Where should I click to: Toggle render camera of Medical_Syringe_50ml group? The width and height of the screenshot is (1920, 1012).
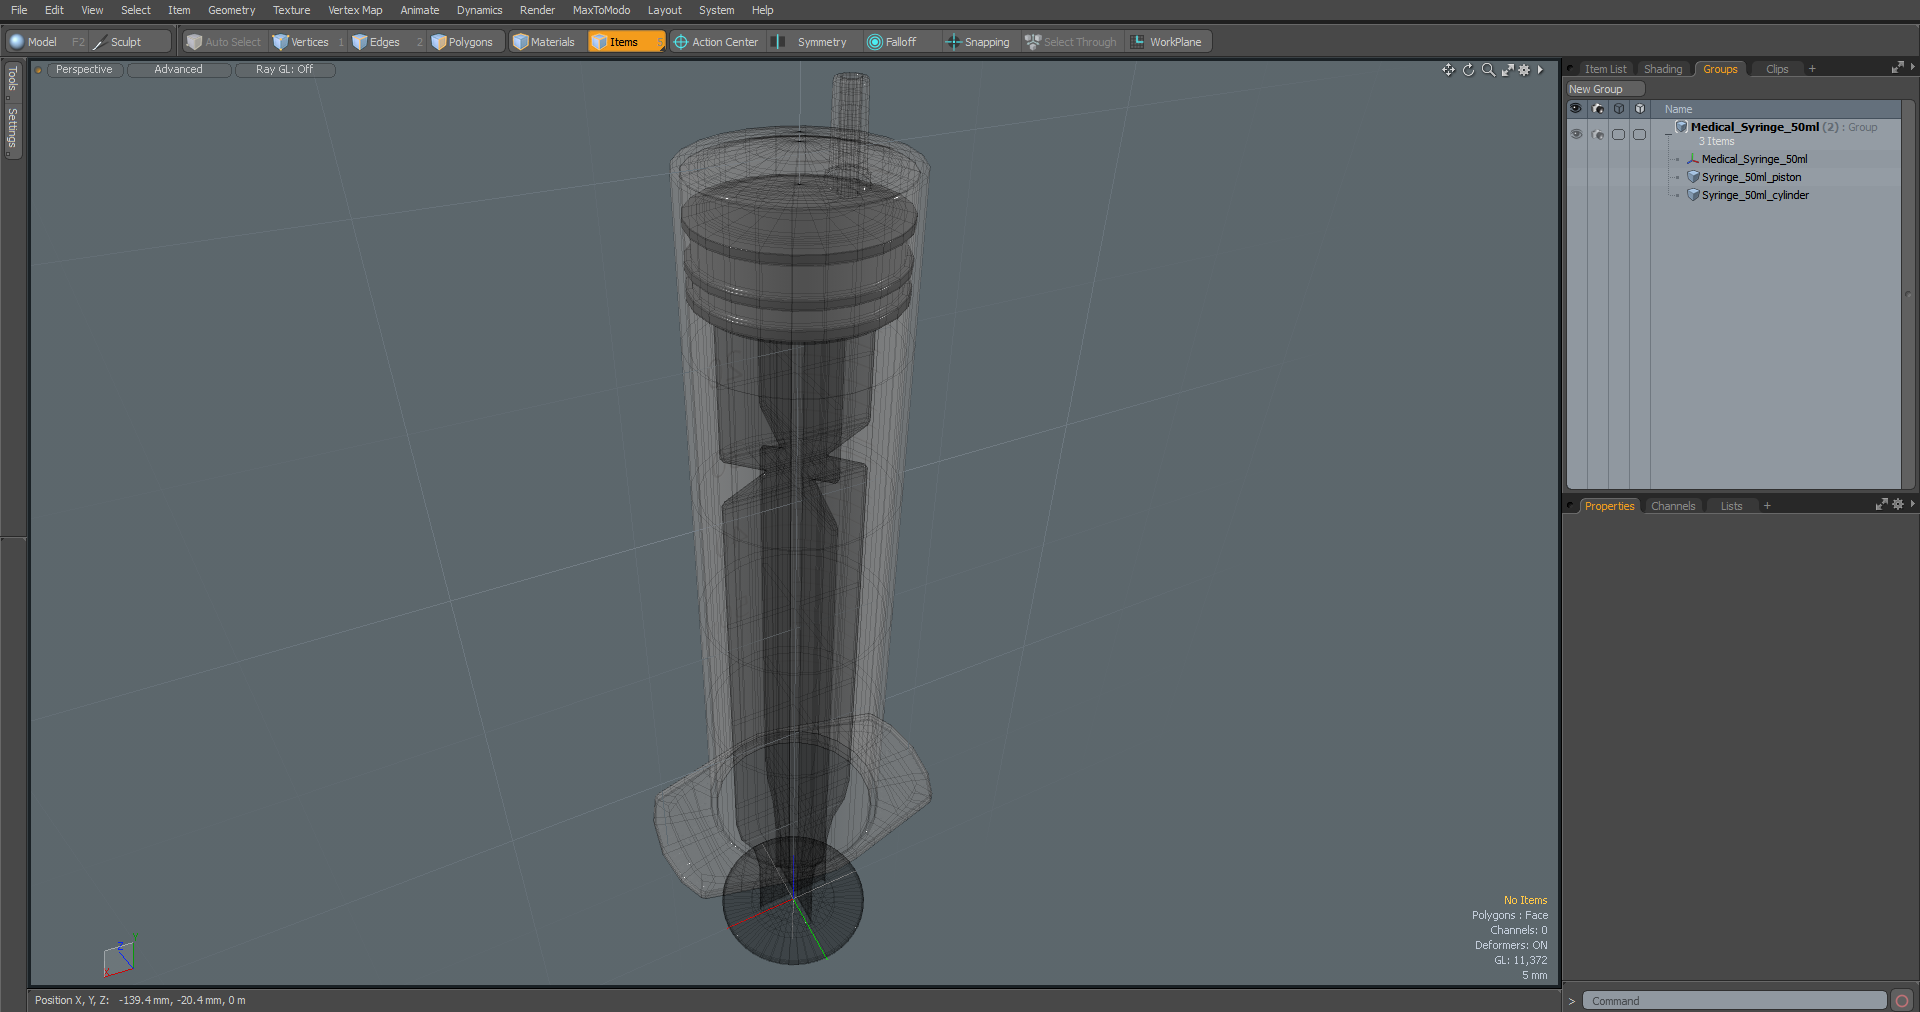tap(1597, 134)
